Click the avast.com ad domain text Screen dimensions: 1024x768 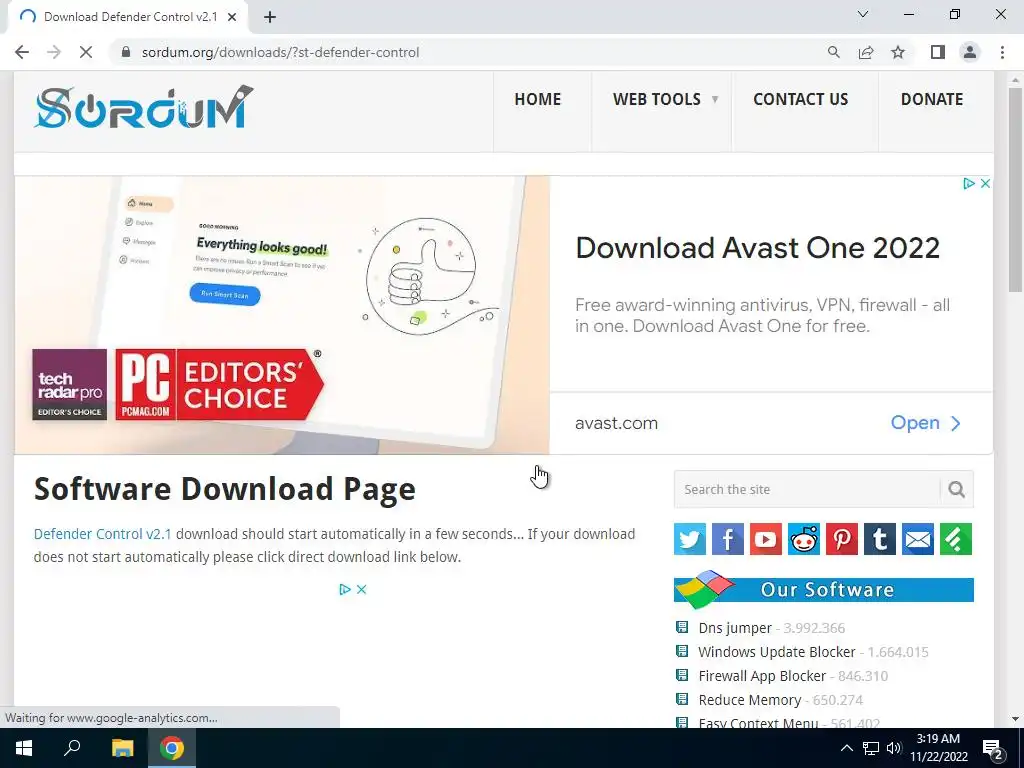point(616,423)
